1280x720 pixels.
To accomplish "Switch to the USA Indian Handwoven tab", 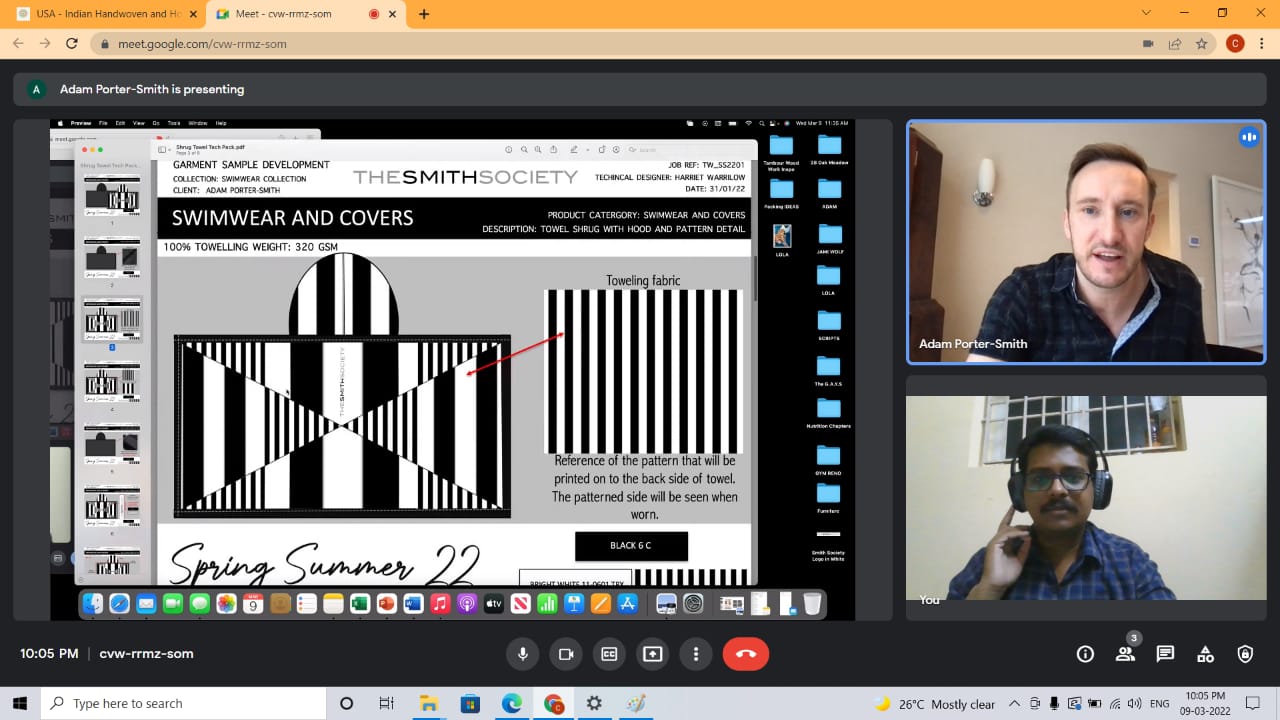I will pos(102,14).
